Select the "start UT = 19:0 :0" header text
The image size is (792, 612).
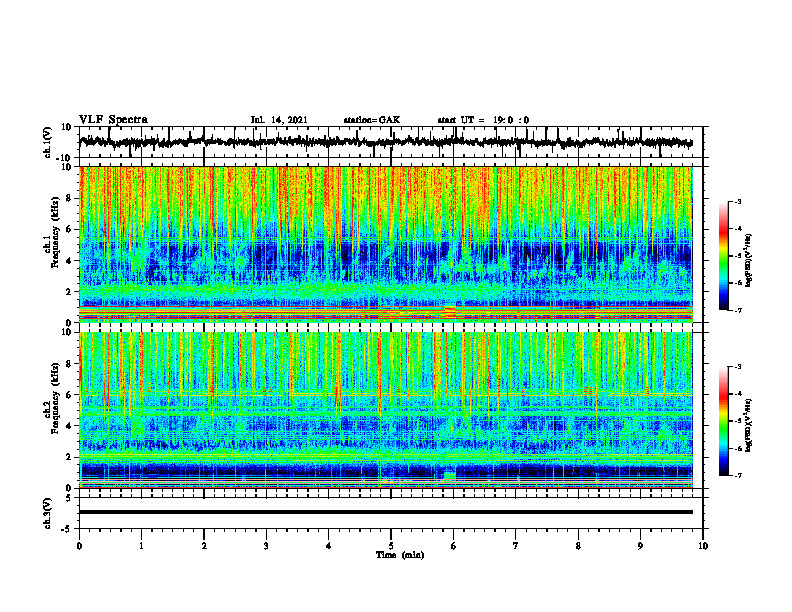point(483,120)
